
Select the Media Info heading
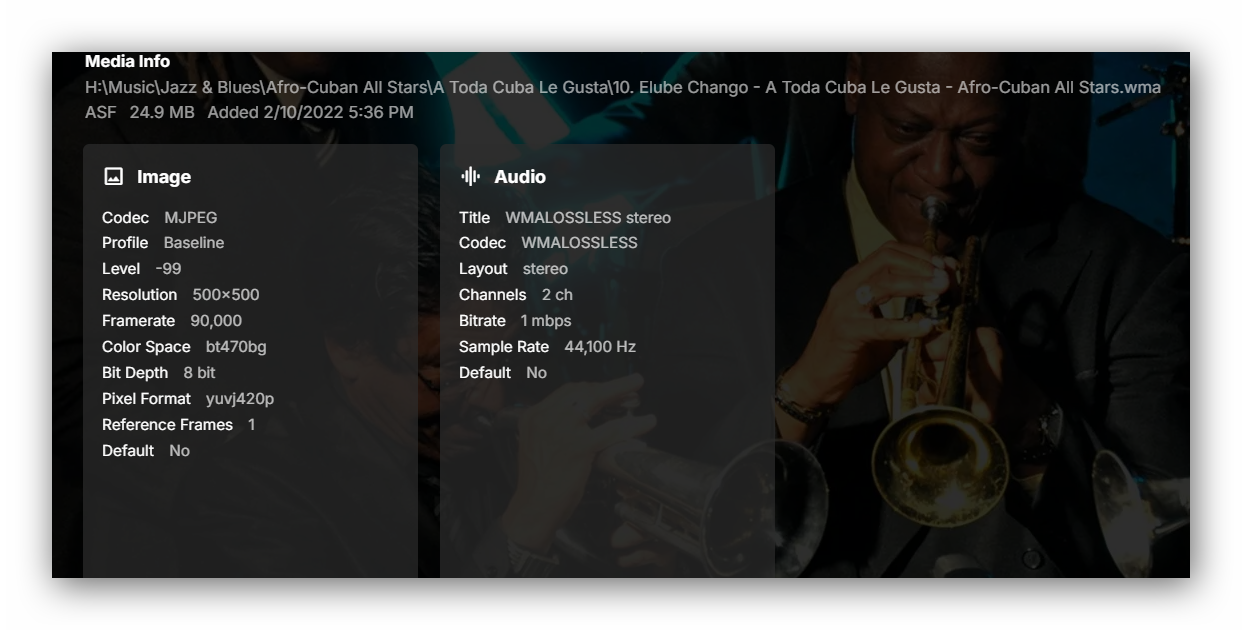pyautogui.click(x=127, y=62)
